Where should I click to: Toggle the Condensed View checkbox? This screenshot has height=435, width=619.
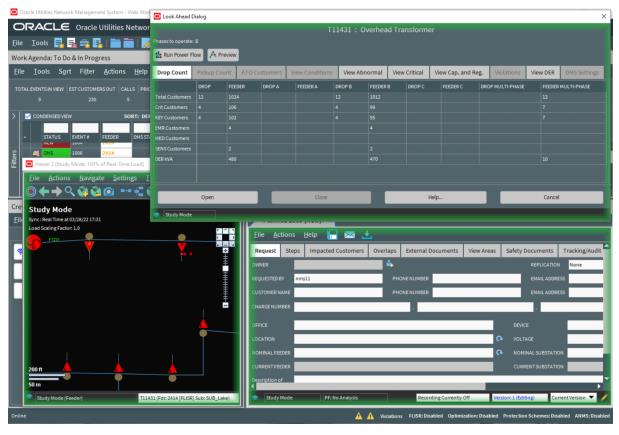pyautogui.click(x=28, y=116)
